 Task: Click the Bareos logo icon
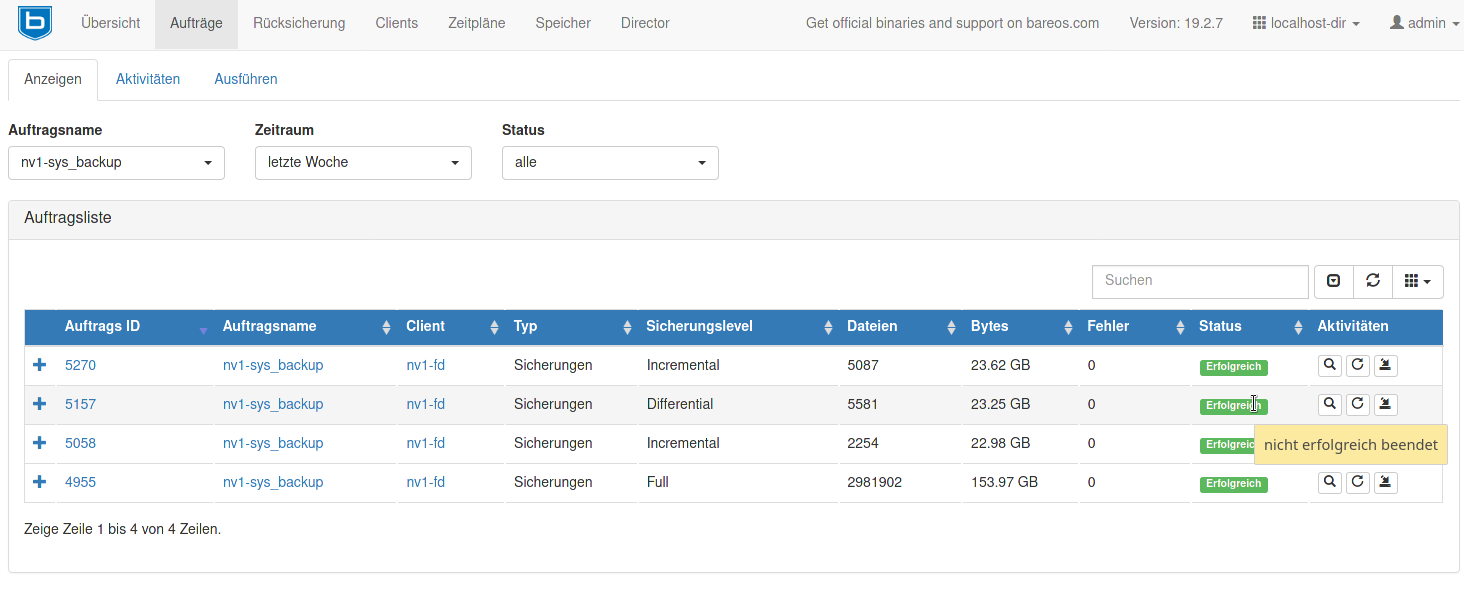pos(35,22)
